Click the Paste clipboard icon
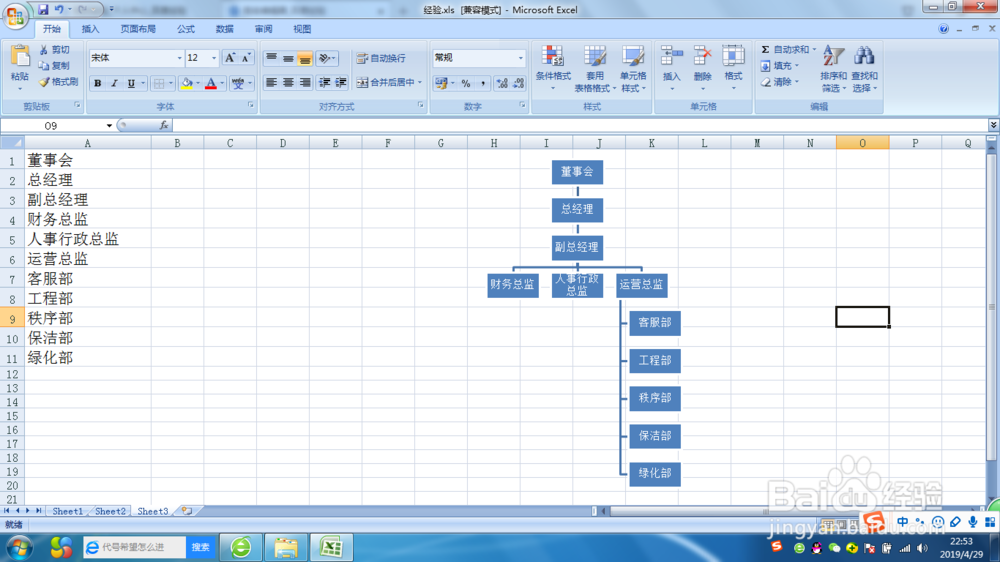Viewport: 1000px width, 562px height. (x=20, y=57)
